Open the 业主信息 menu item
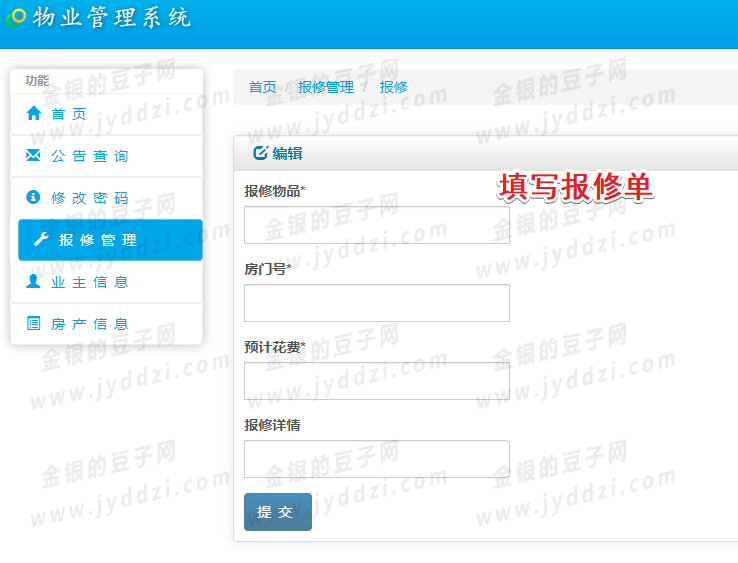 (x=106, y=282)
